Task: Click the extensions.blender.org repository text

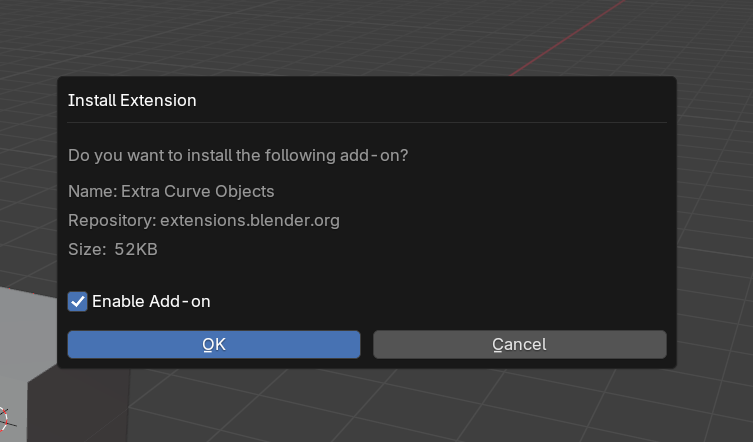Action: pyautogui.click(x=250, y=220)
